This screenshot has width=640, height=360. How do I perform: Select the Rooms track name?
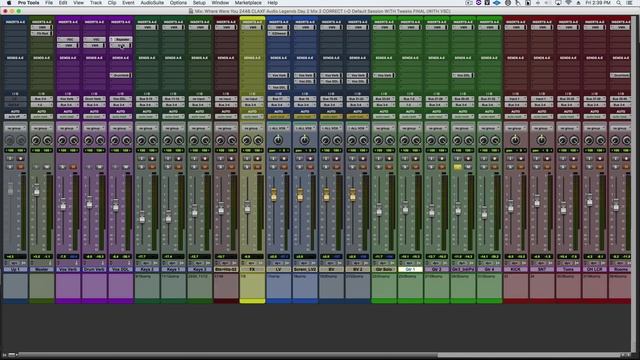620,269
